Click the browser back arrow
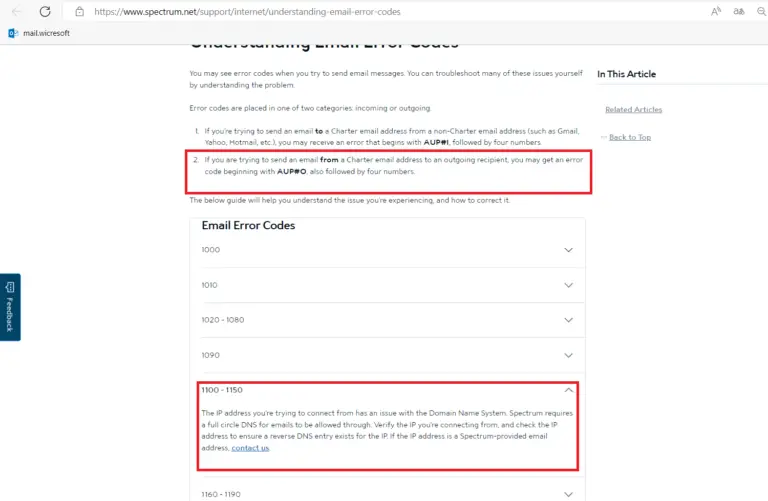768x501 pixels. 17,11
